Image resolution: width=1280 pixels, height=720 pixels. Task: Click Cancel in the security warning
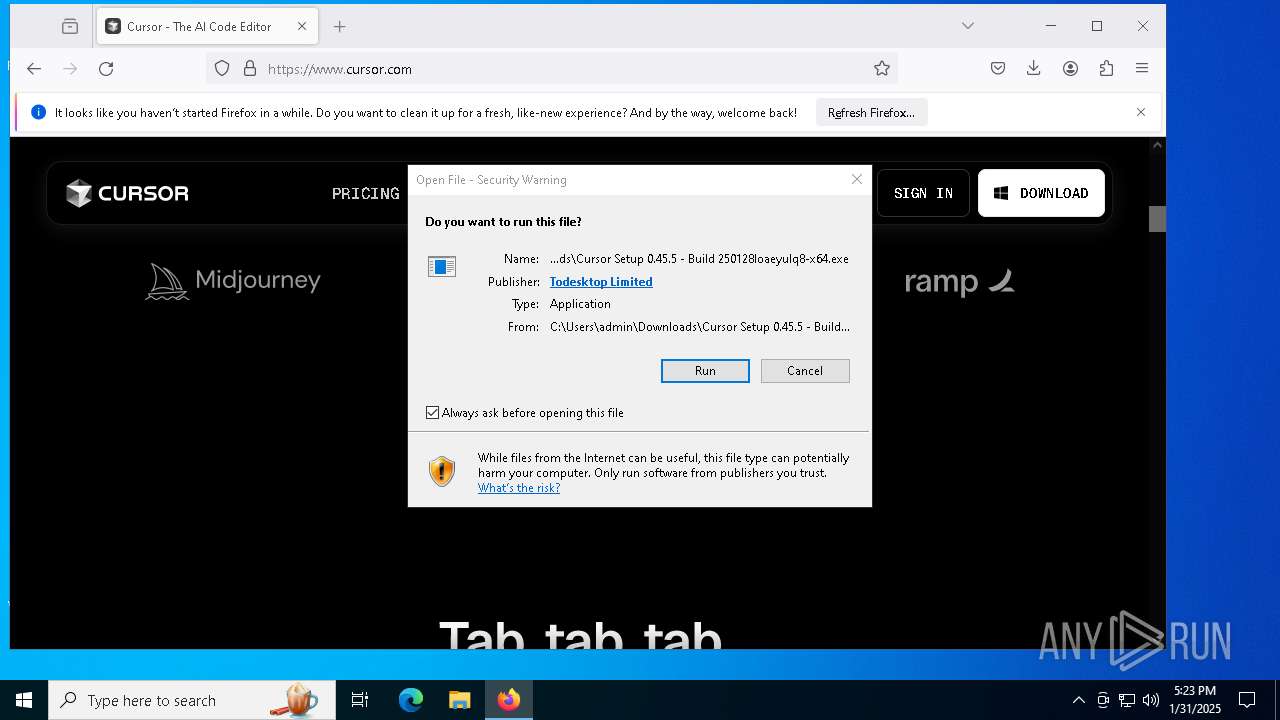[805, 371]
